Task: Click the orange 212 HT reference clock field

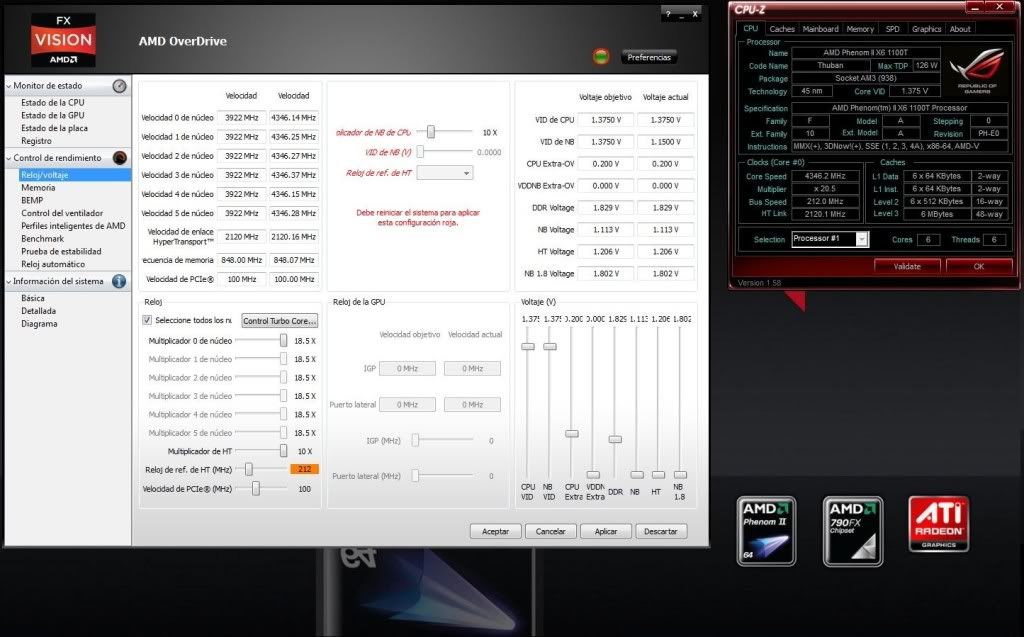Action: pyautogui.click(x=304, y=469)
